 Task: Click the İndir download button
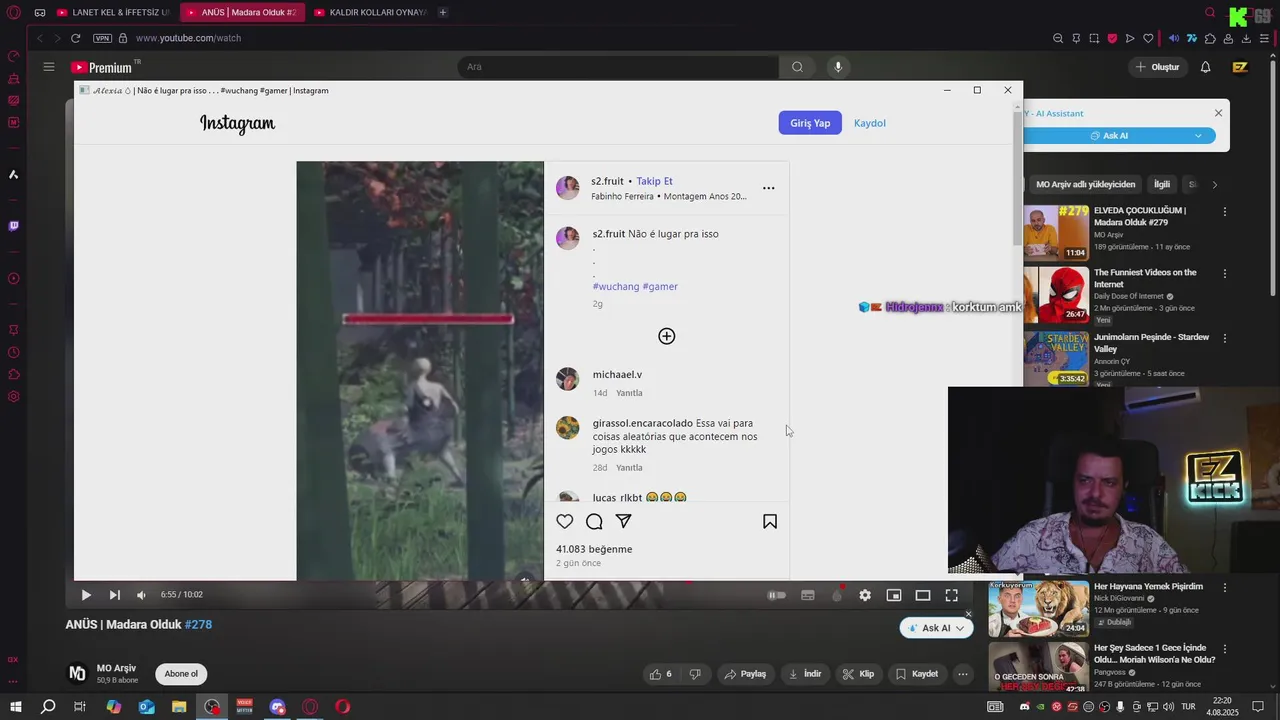805,674
